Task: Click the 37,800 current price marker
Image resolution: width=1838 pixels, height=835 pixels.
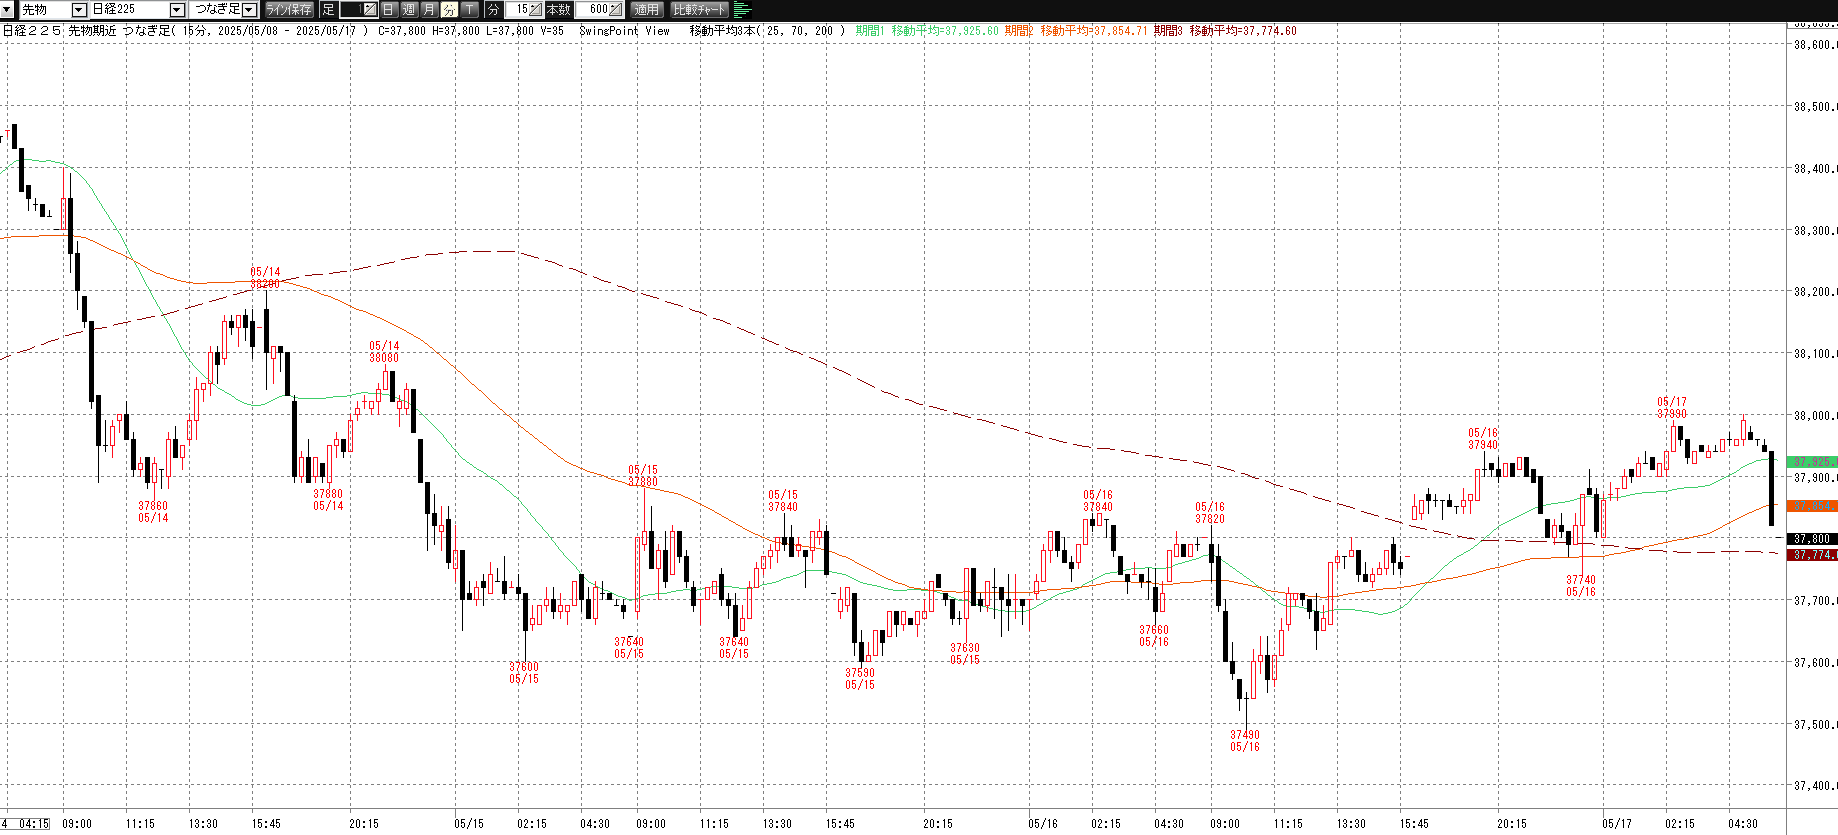Action: tap(1811, 539)
